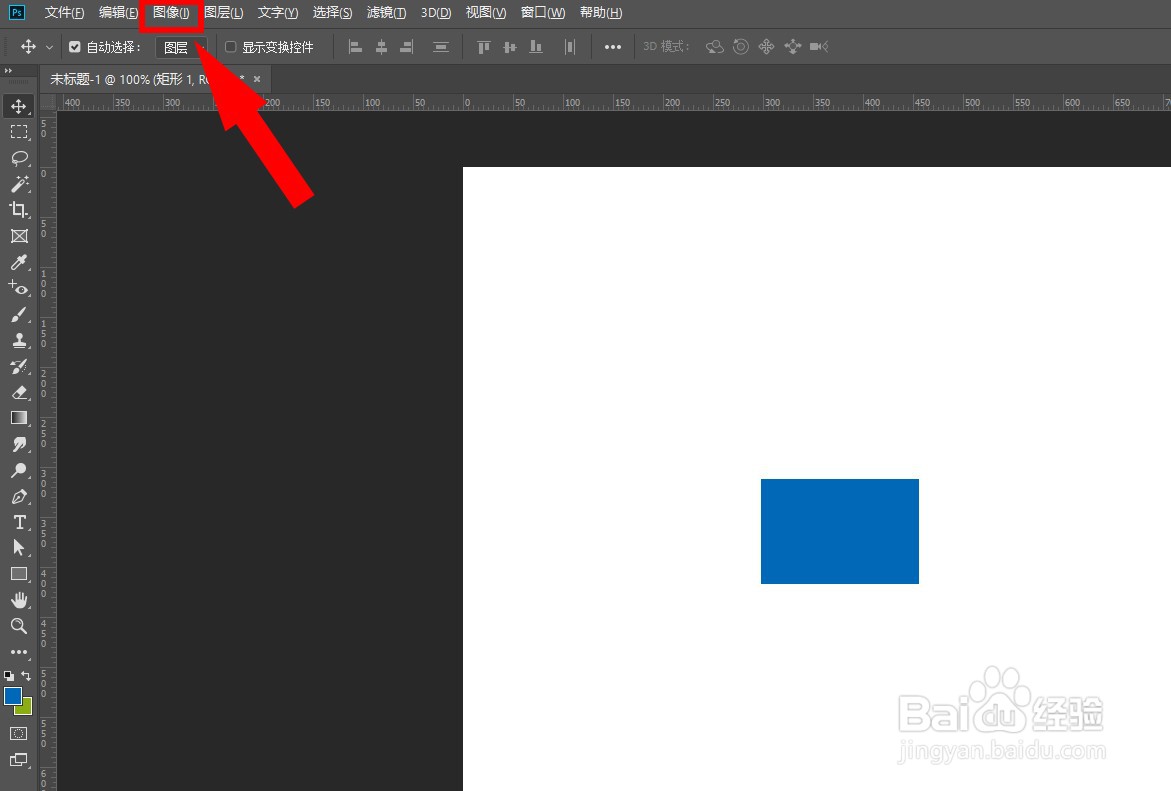Open the 3D(D) menu
The image size is (1171, 791).
pos(435,13)
